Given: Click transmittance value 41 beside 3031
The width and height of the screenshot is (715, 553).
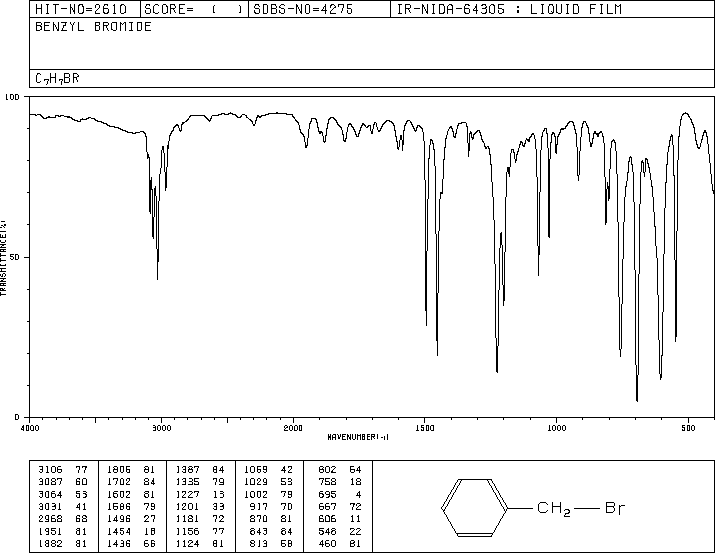Looking at the screenshot, I should pyautogui.click(x=81, y=506).
